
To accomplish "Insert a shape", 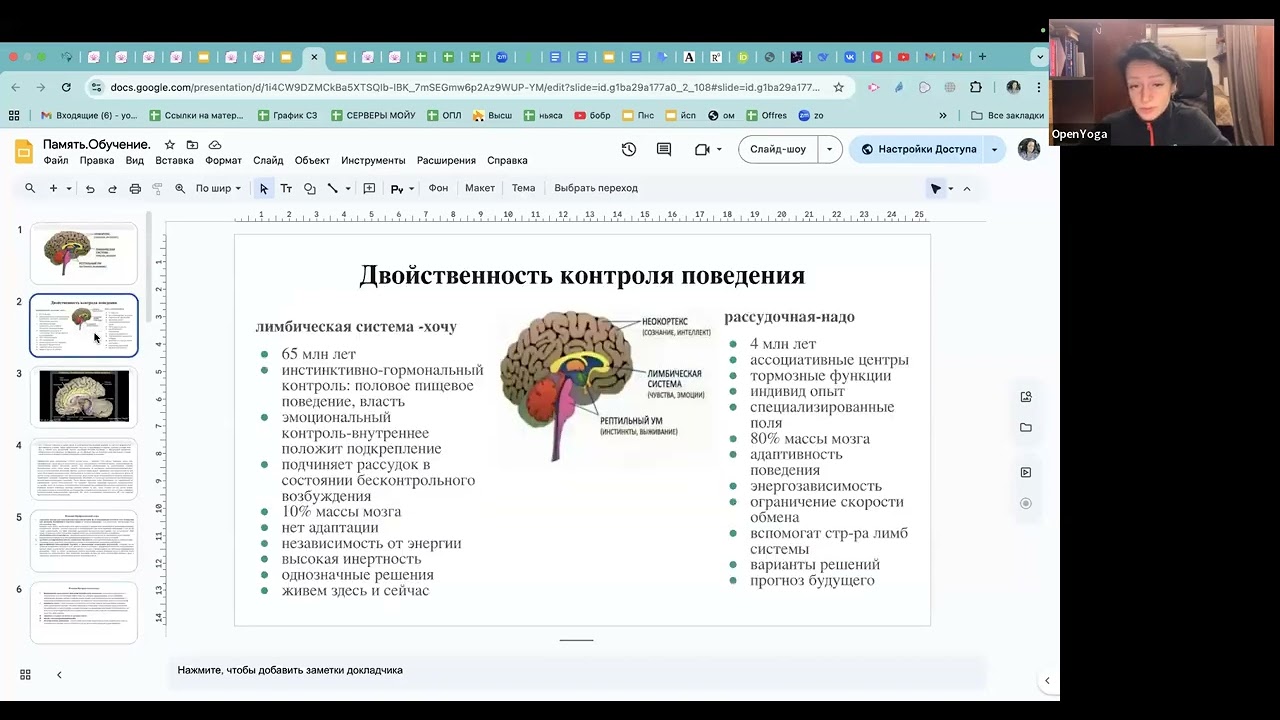I will (309, 188).
